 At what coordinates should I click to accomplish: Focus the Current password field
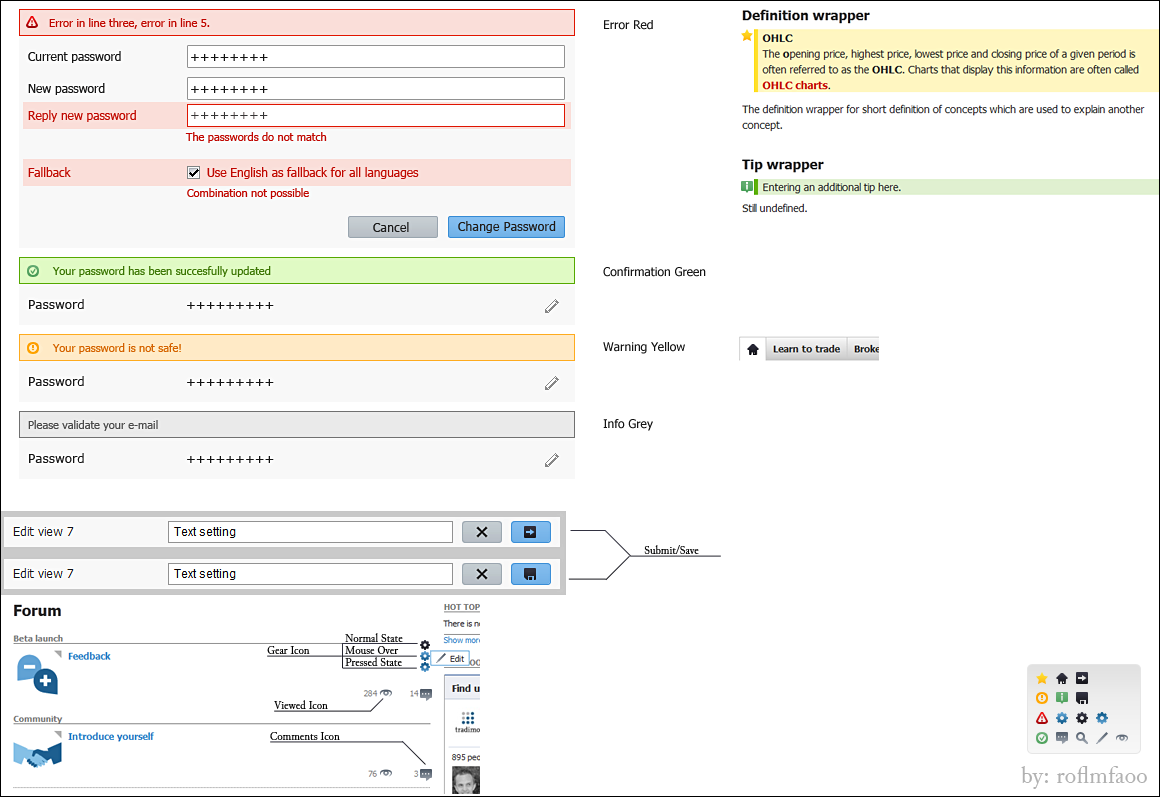[376, 57]
